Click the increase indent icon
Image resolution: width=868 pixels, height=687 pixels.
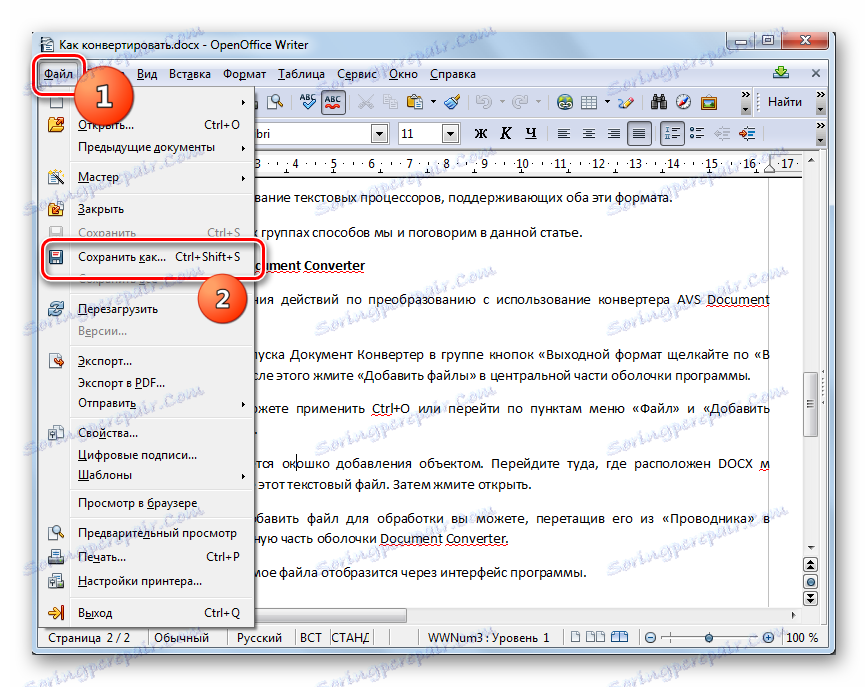click(x=747, y=133)
